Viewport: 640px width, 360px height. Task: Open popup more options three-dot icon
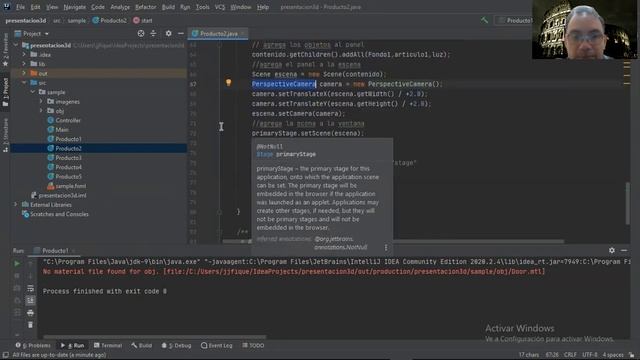pos(386,247)
